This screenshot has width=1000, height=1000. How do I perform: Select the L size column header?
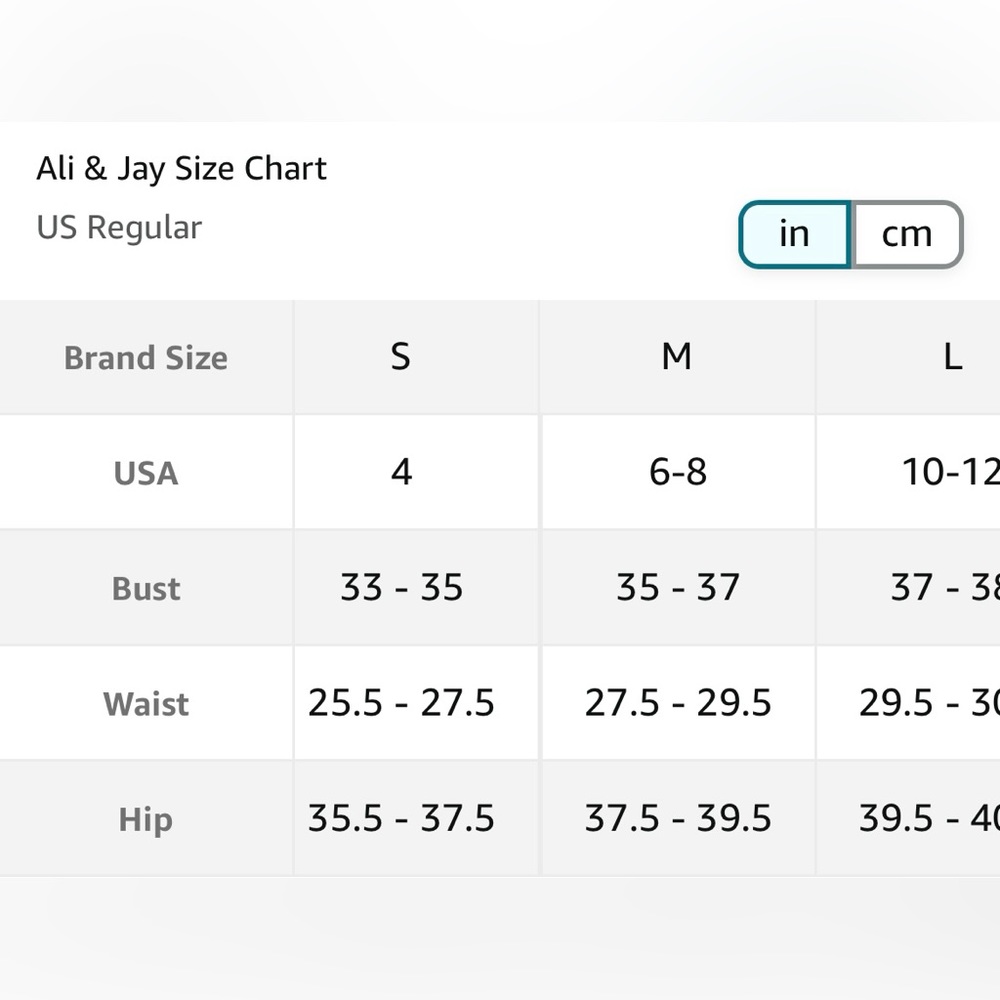(x=909, y=357)
